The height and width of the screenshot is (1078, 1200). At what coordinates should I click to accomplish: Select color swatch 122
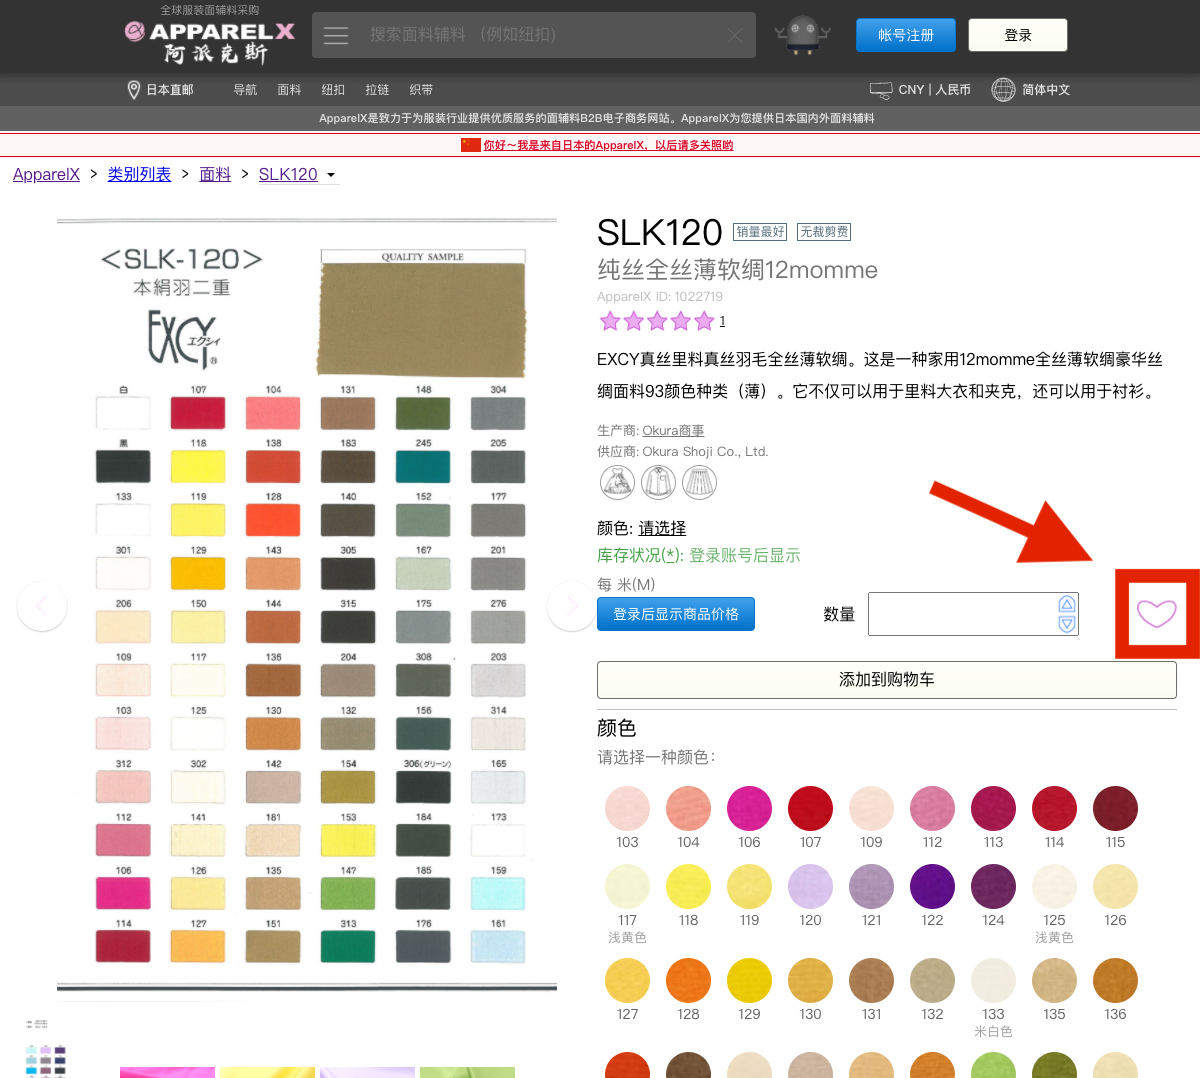coord(932,886)
